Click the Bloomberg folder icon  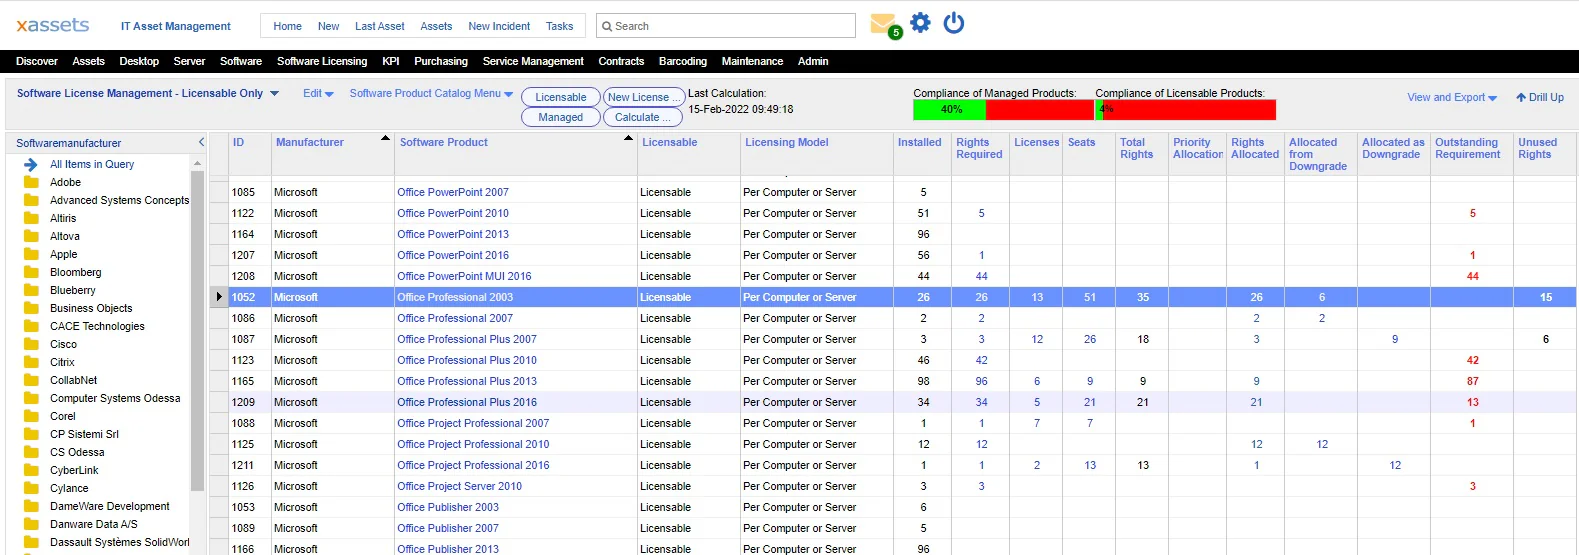(x=31, y=272)
